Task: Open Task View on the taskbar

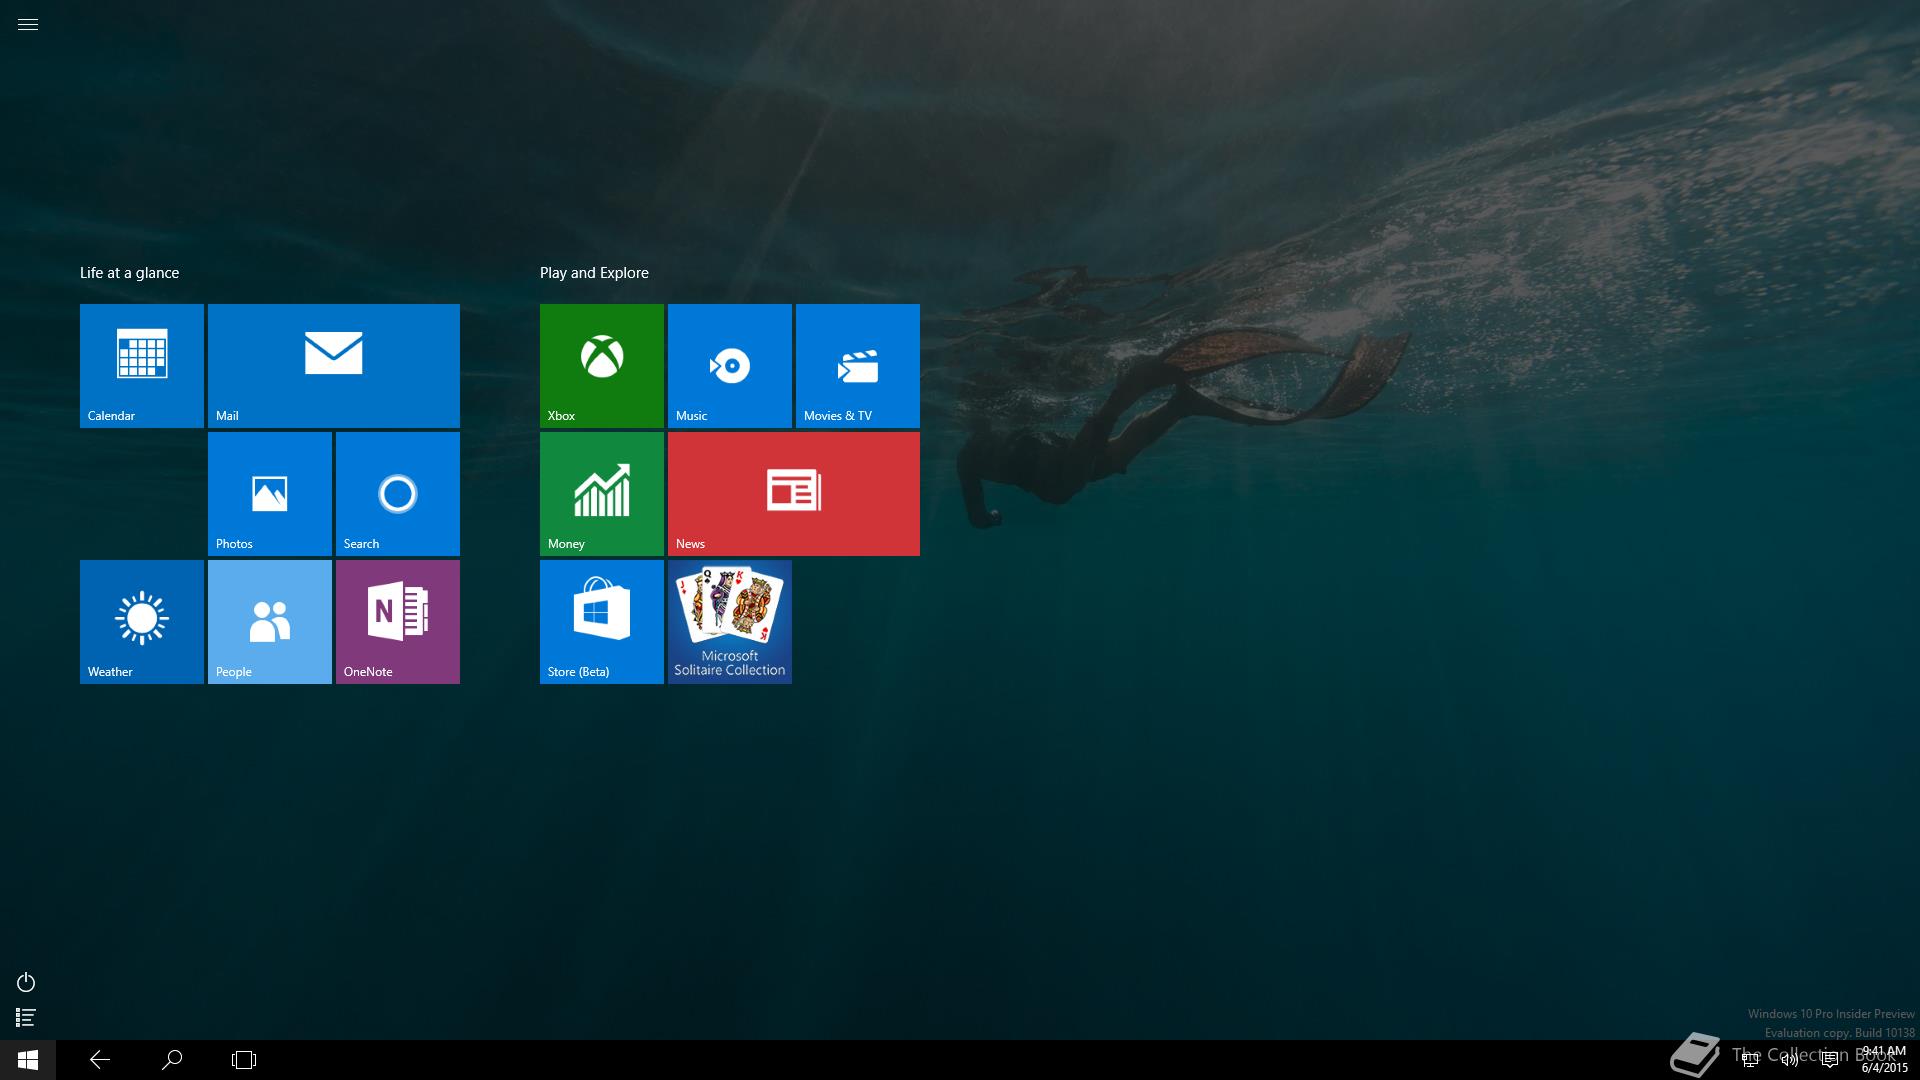Action: [244, 1060]
